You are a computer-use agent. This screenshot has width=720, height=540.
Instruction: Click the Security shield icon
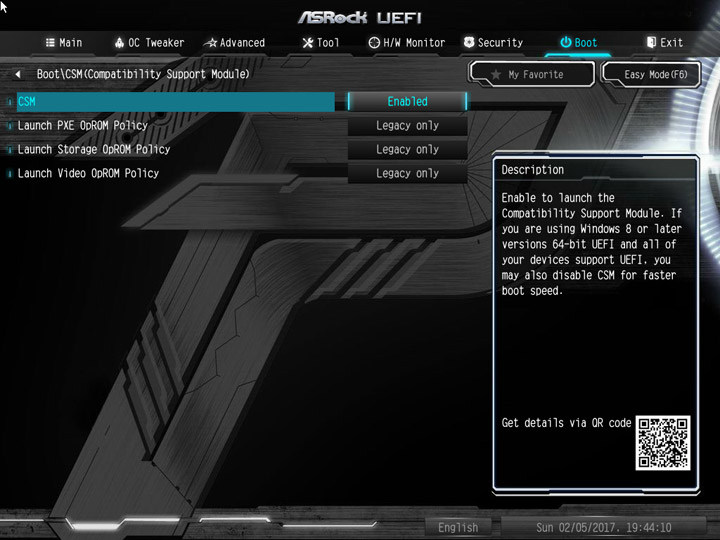[469, 42]
